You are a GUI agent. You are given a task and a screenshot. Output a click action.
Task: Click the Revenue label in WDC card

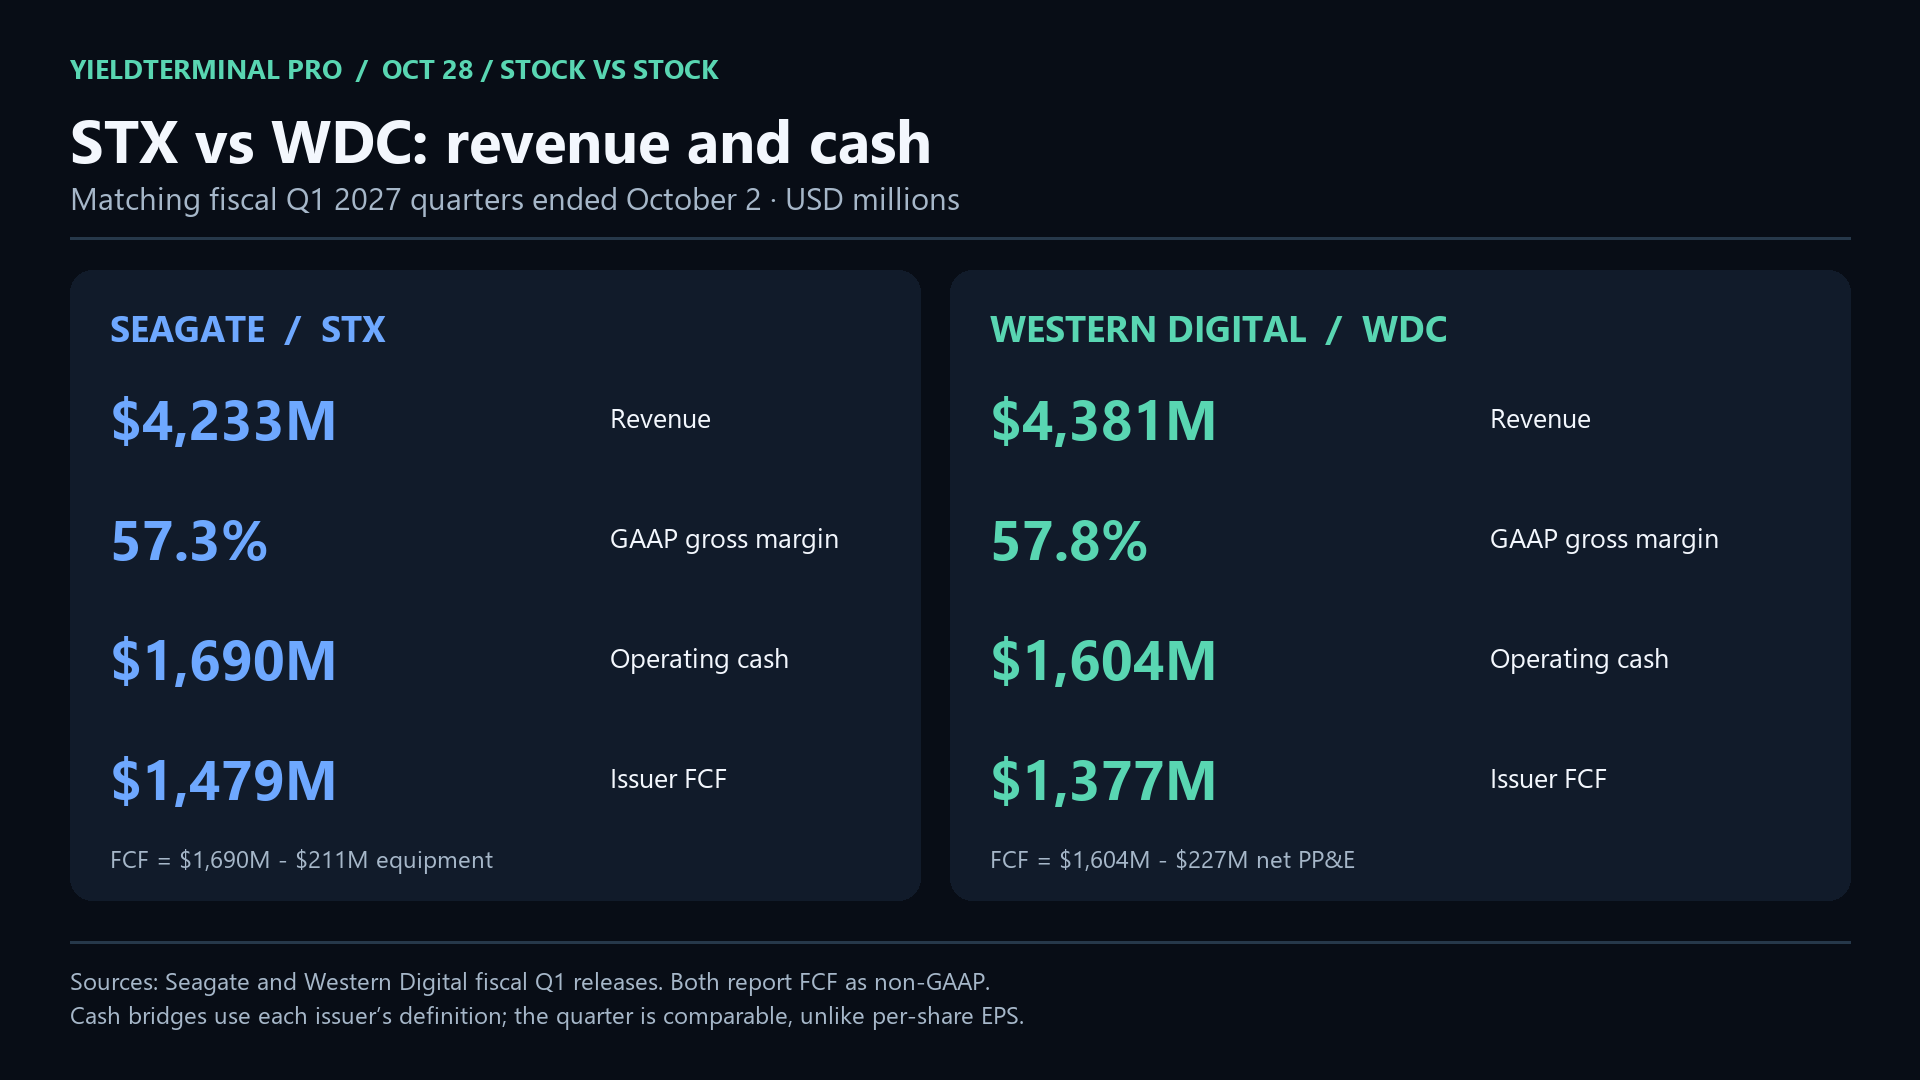(1540, 419)
